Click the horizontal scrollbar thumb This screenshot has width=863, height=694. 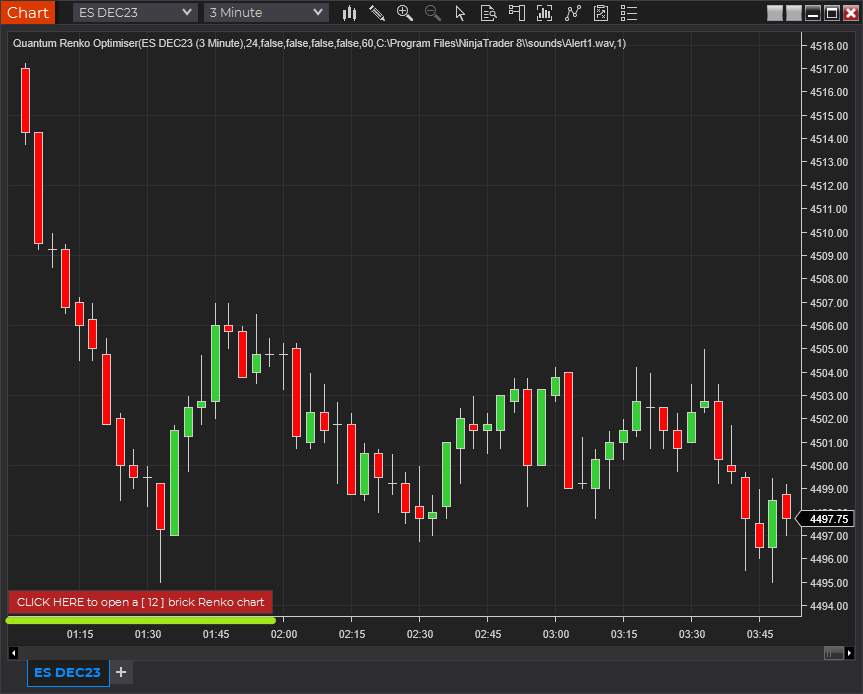coord(834,653)
